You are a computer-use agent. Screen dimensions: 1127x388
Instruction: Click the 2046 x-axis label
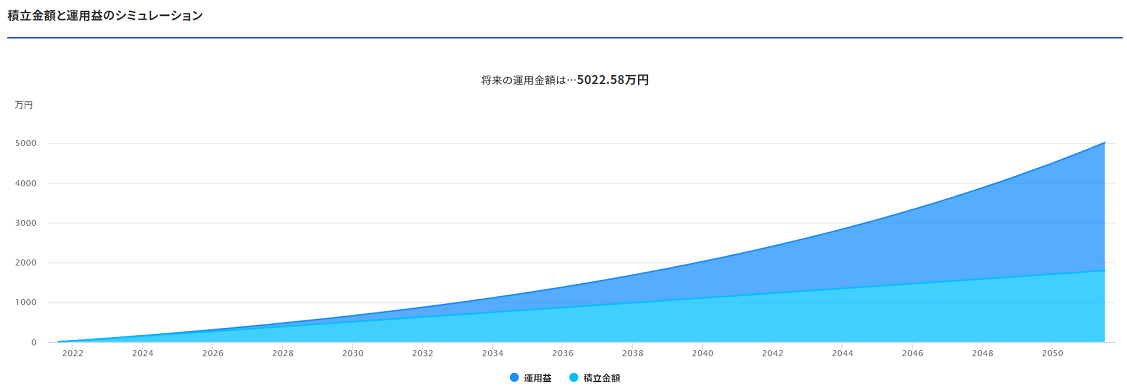[912, 354]
